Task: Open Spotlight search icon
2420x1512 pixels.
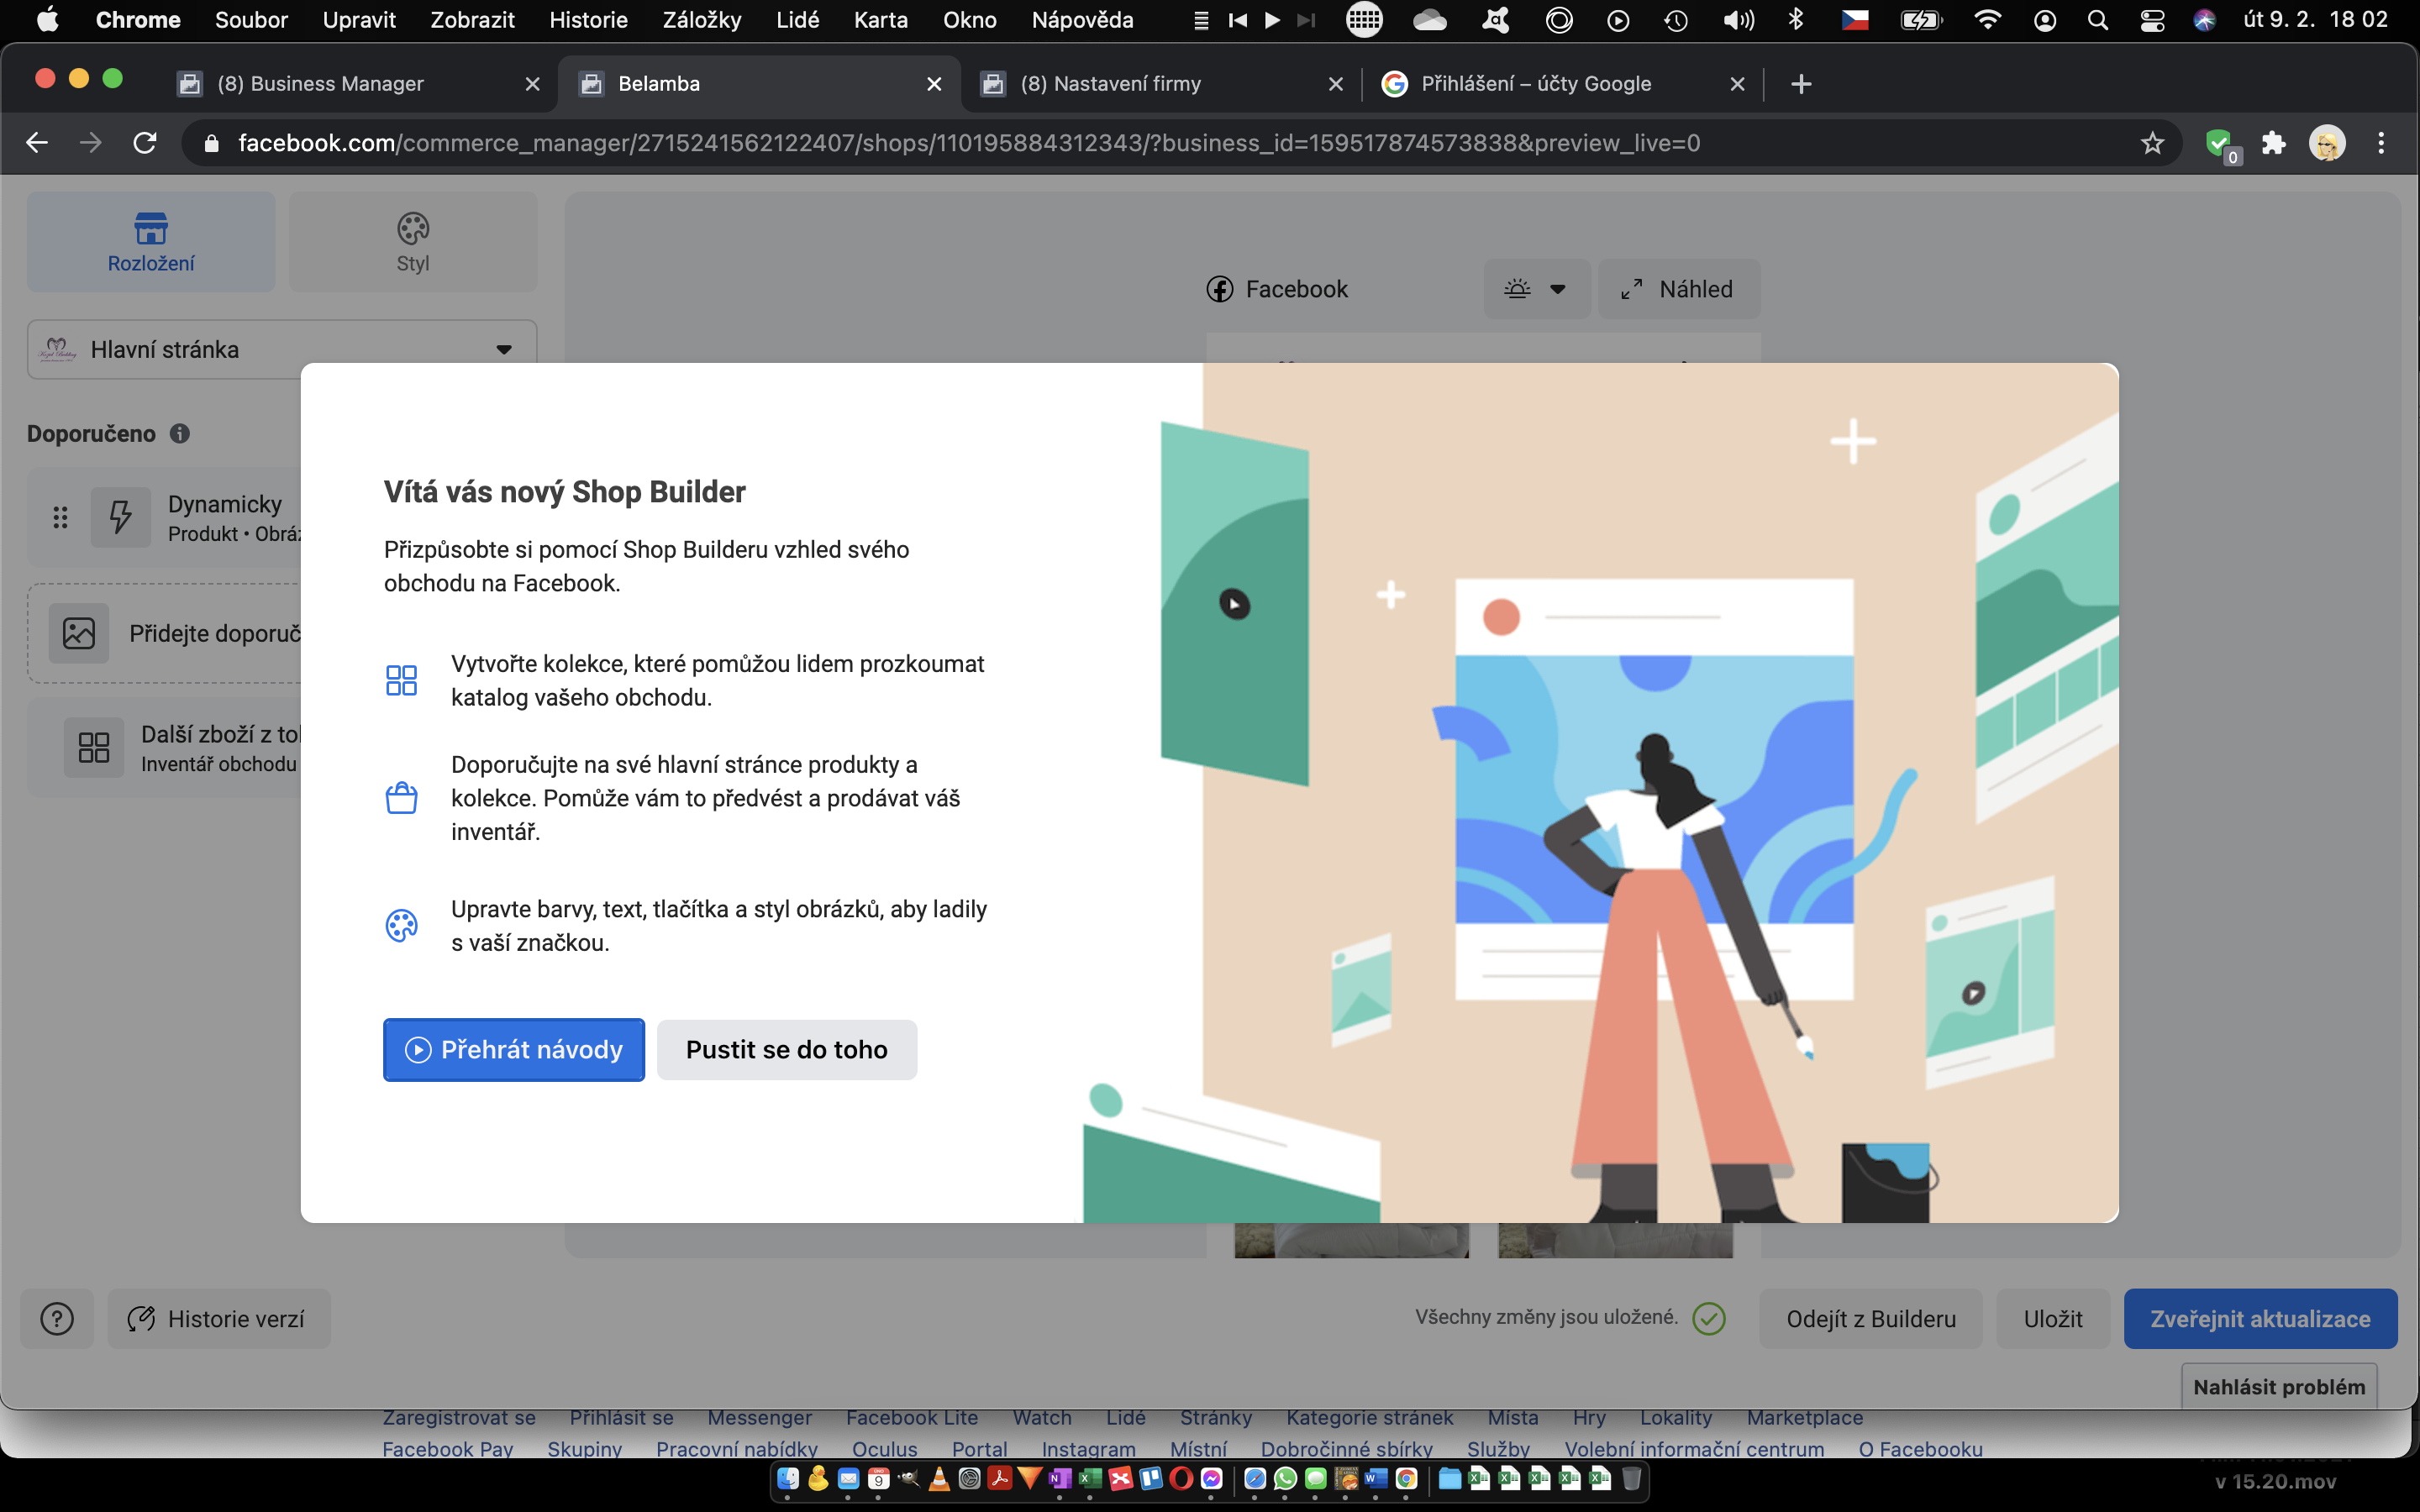Action: click(2098, 20)
